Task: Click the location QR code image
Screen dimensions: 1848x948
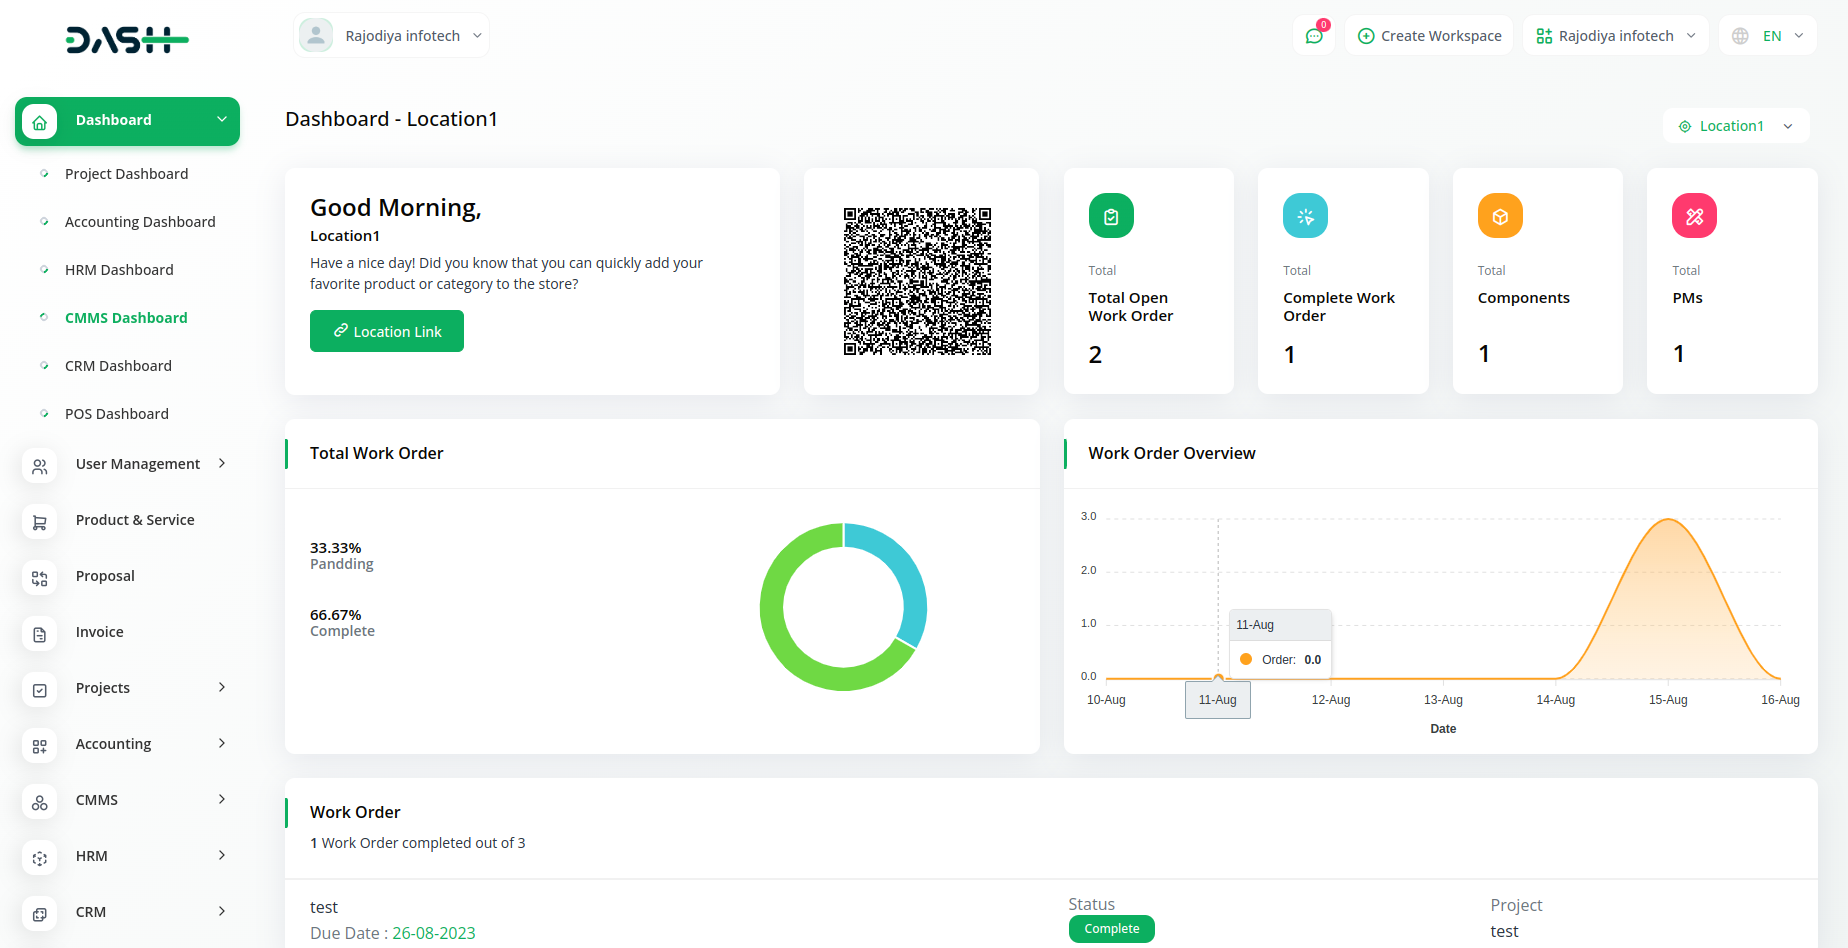Action: [917, 281]
